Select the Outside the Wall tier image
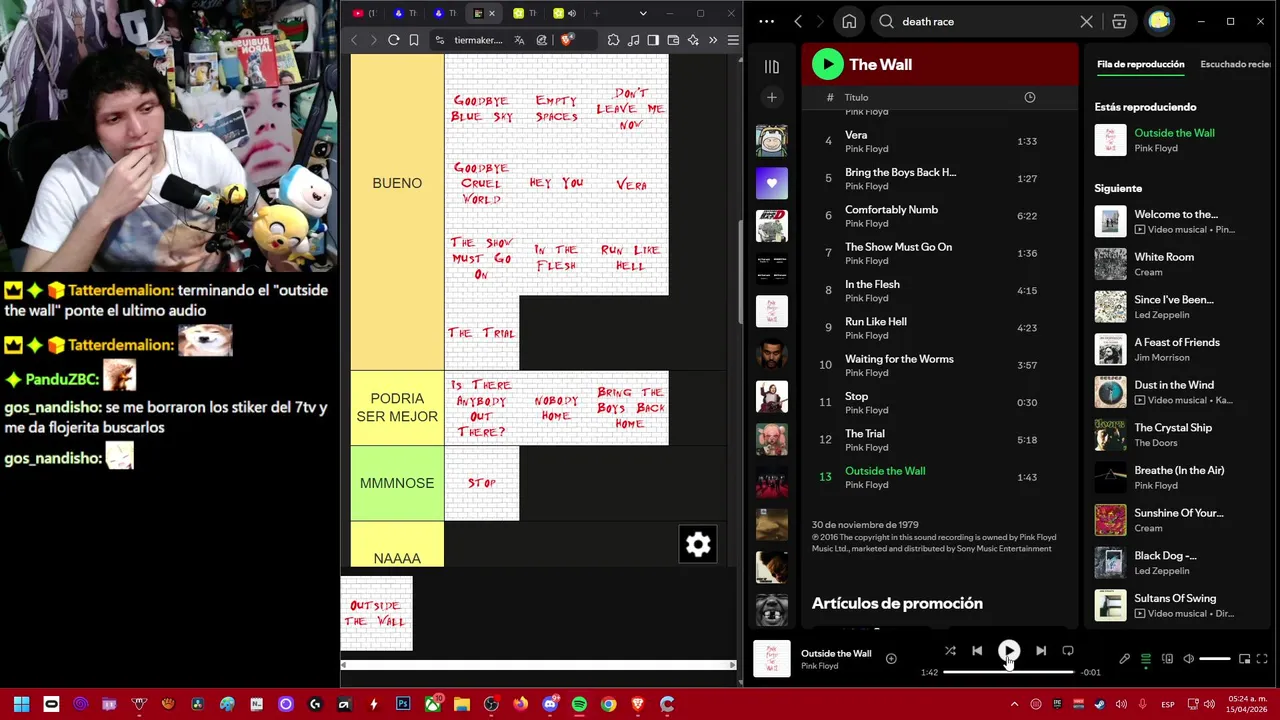 click(376, 613)
